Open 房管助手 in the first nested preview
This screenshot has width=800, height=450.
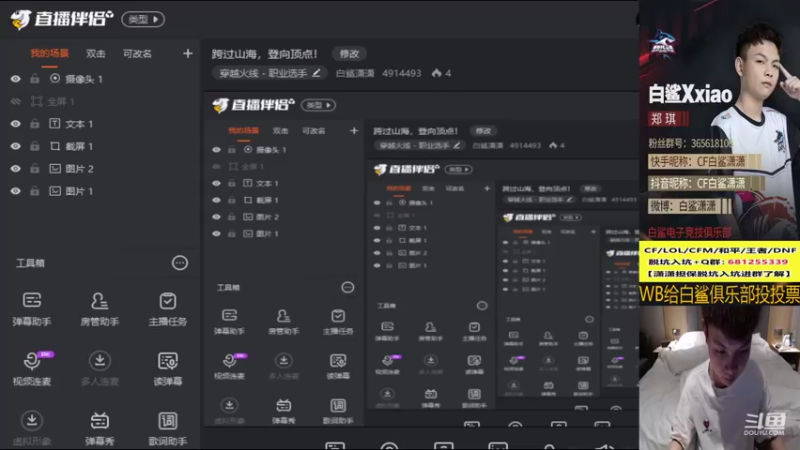[x=283, y=321]
